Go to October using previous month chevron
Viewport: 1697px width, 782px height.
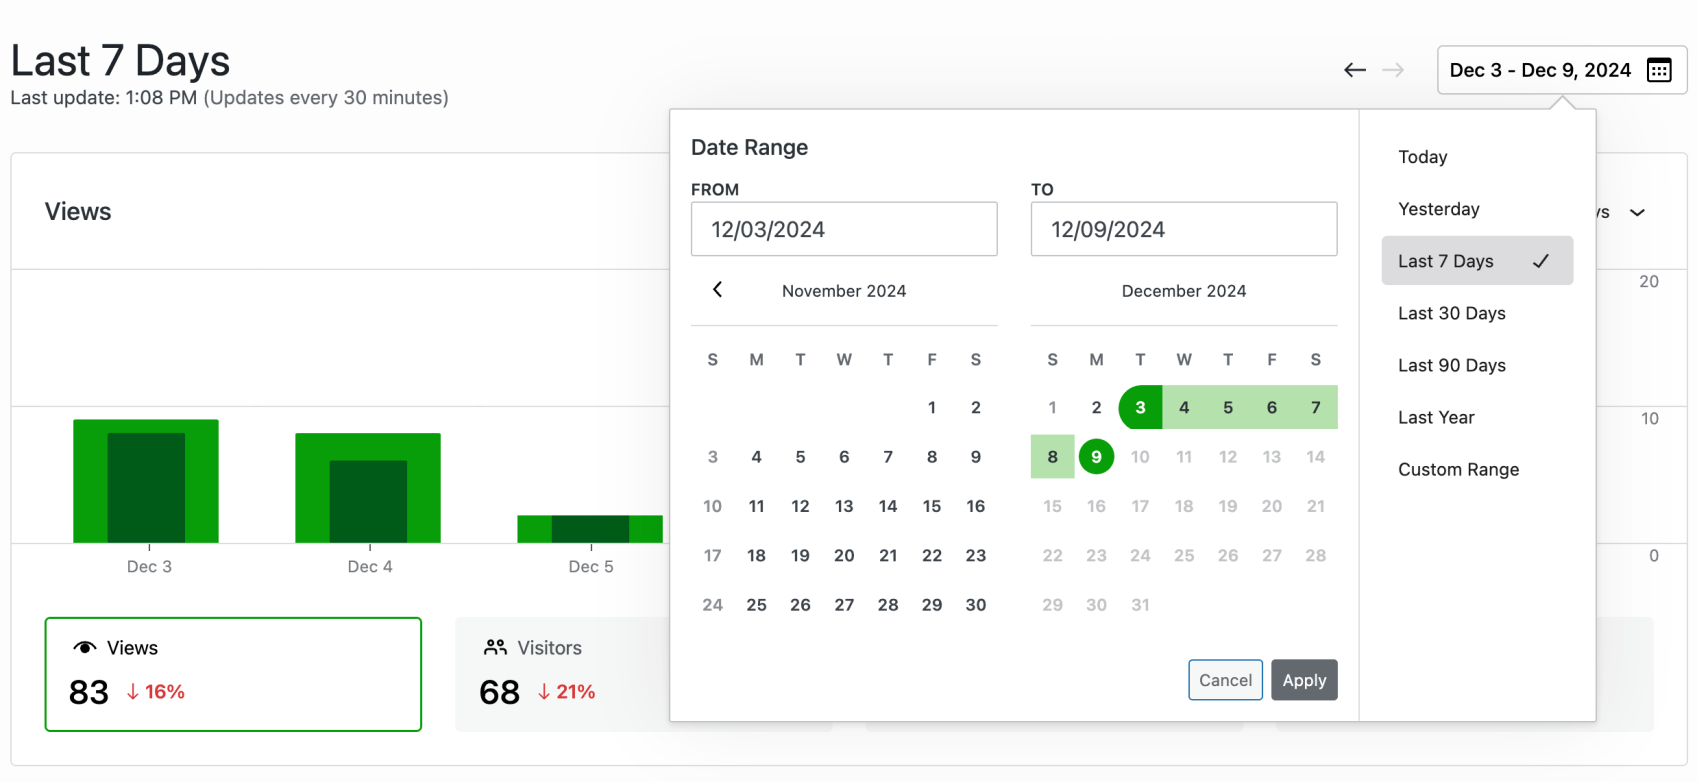click(717, 290)
